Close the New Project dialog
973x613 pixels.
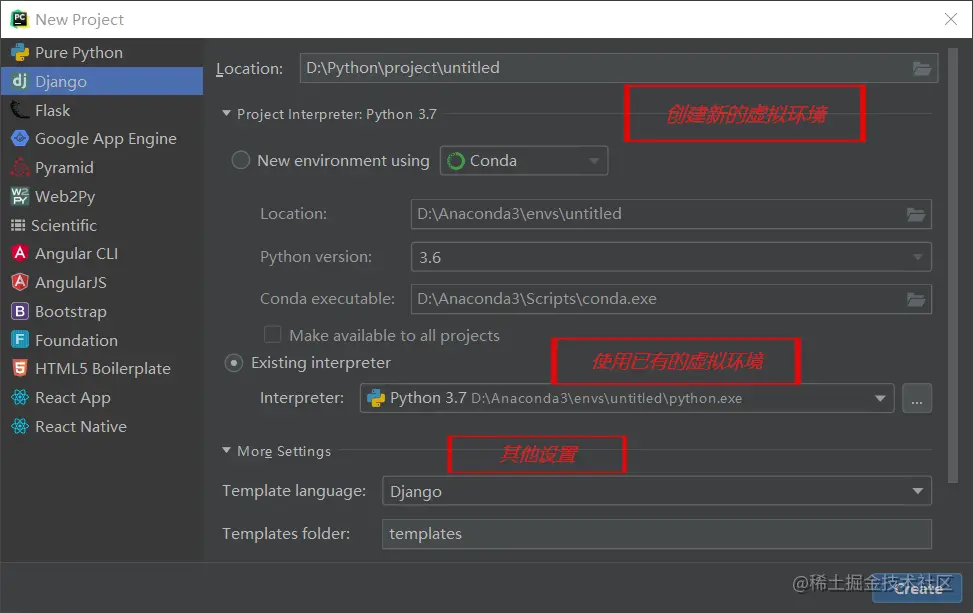tap(951, 19)
